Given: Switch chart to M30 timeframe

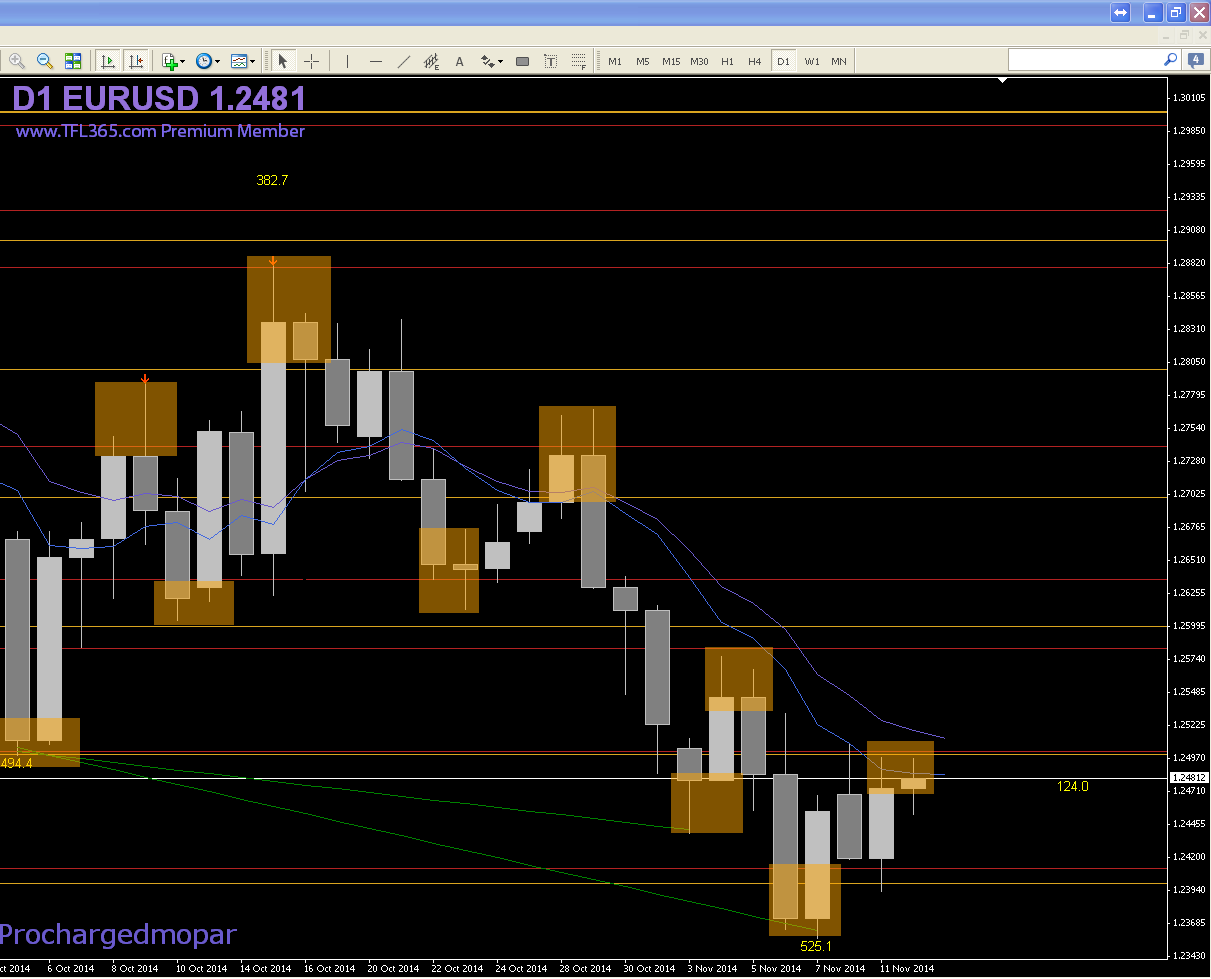Looking at the screenshot, I should 698,61.
